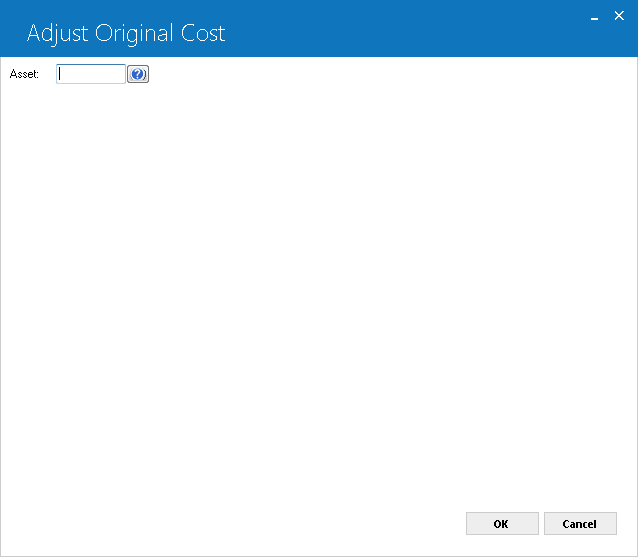Confirm with the OK button
Image resolution: width=638 pixels, height=557 pixels.
(x=502, y=524)
